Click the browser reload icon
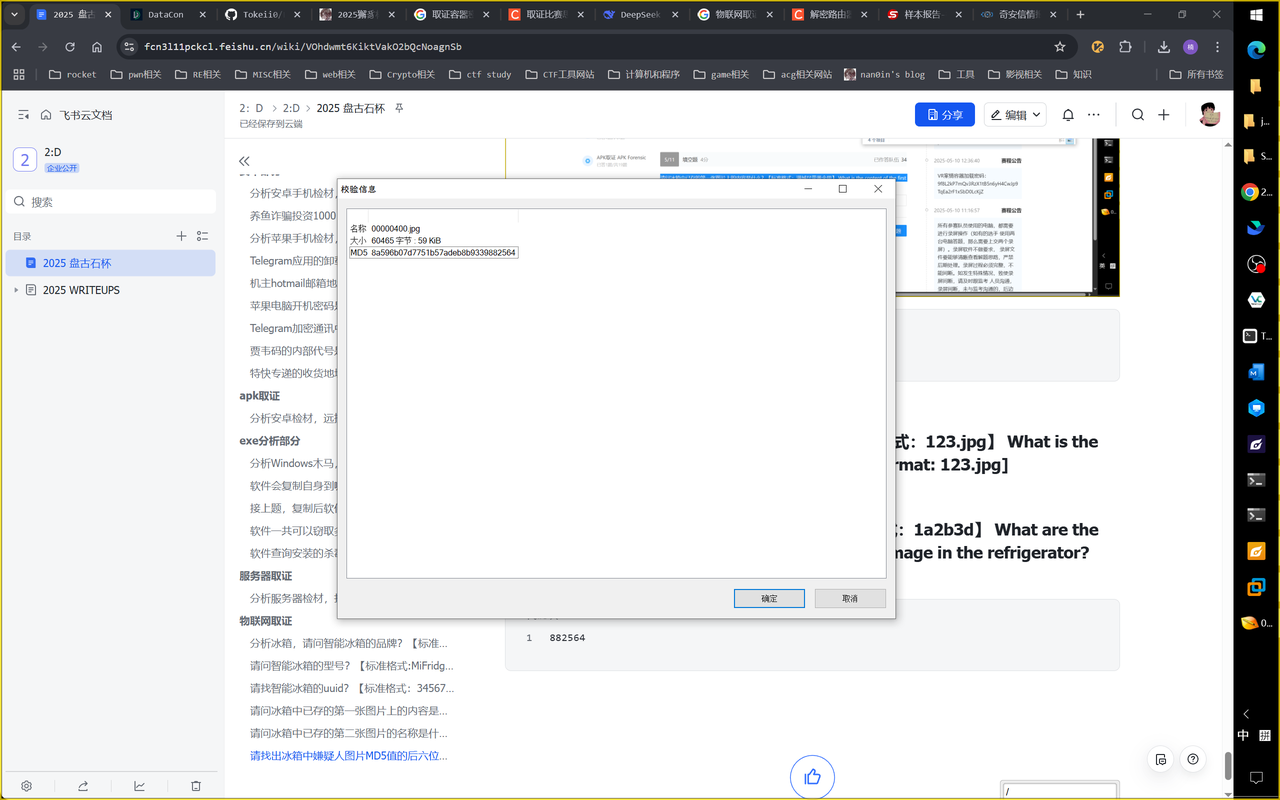1280x800 pixels. click(x=70, y=47)
